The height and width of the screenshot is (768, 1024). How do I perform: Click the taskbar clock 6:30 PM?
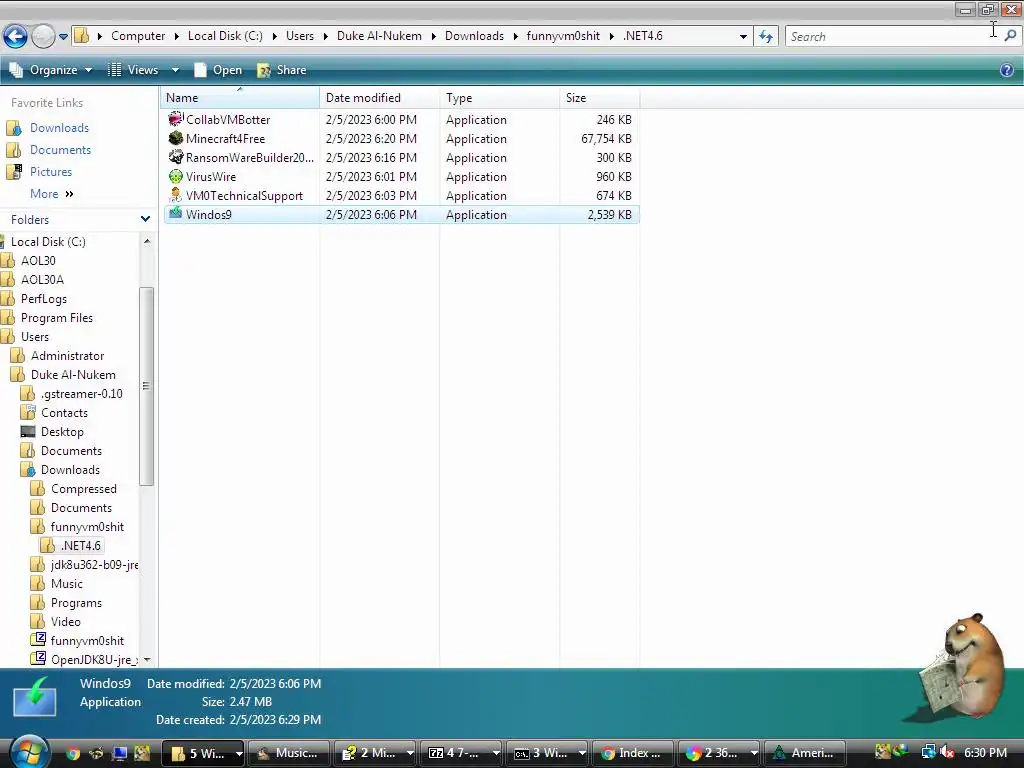pyautogui.click(x=985, y=753)
